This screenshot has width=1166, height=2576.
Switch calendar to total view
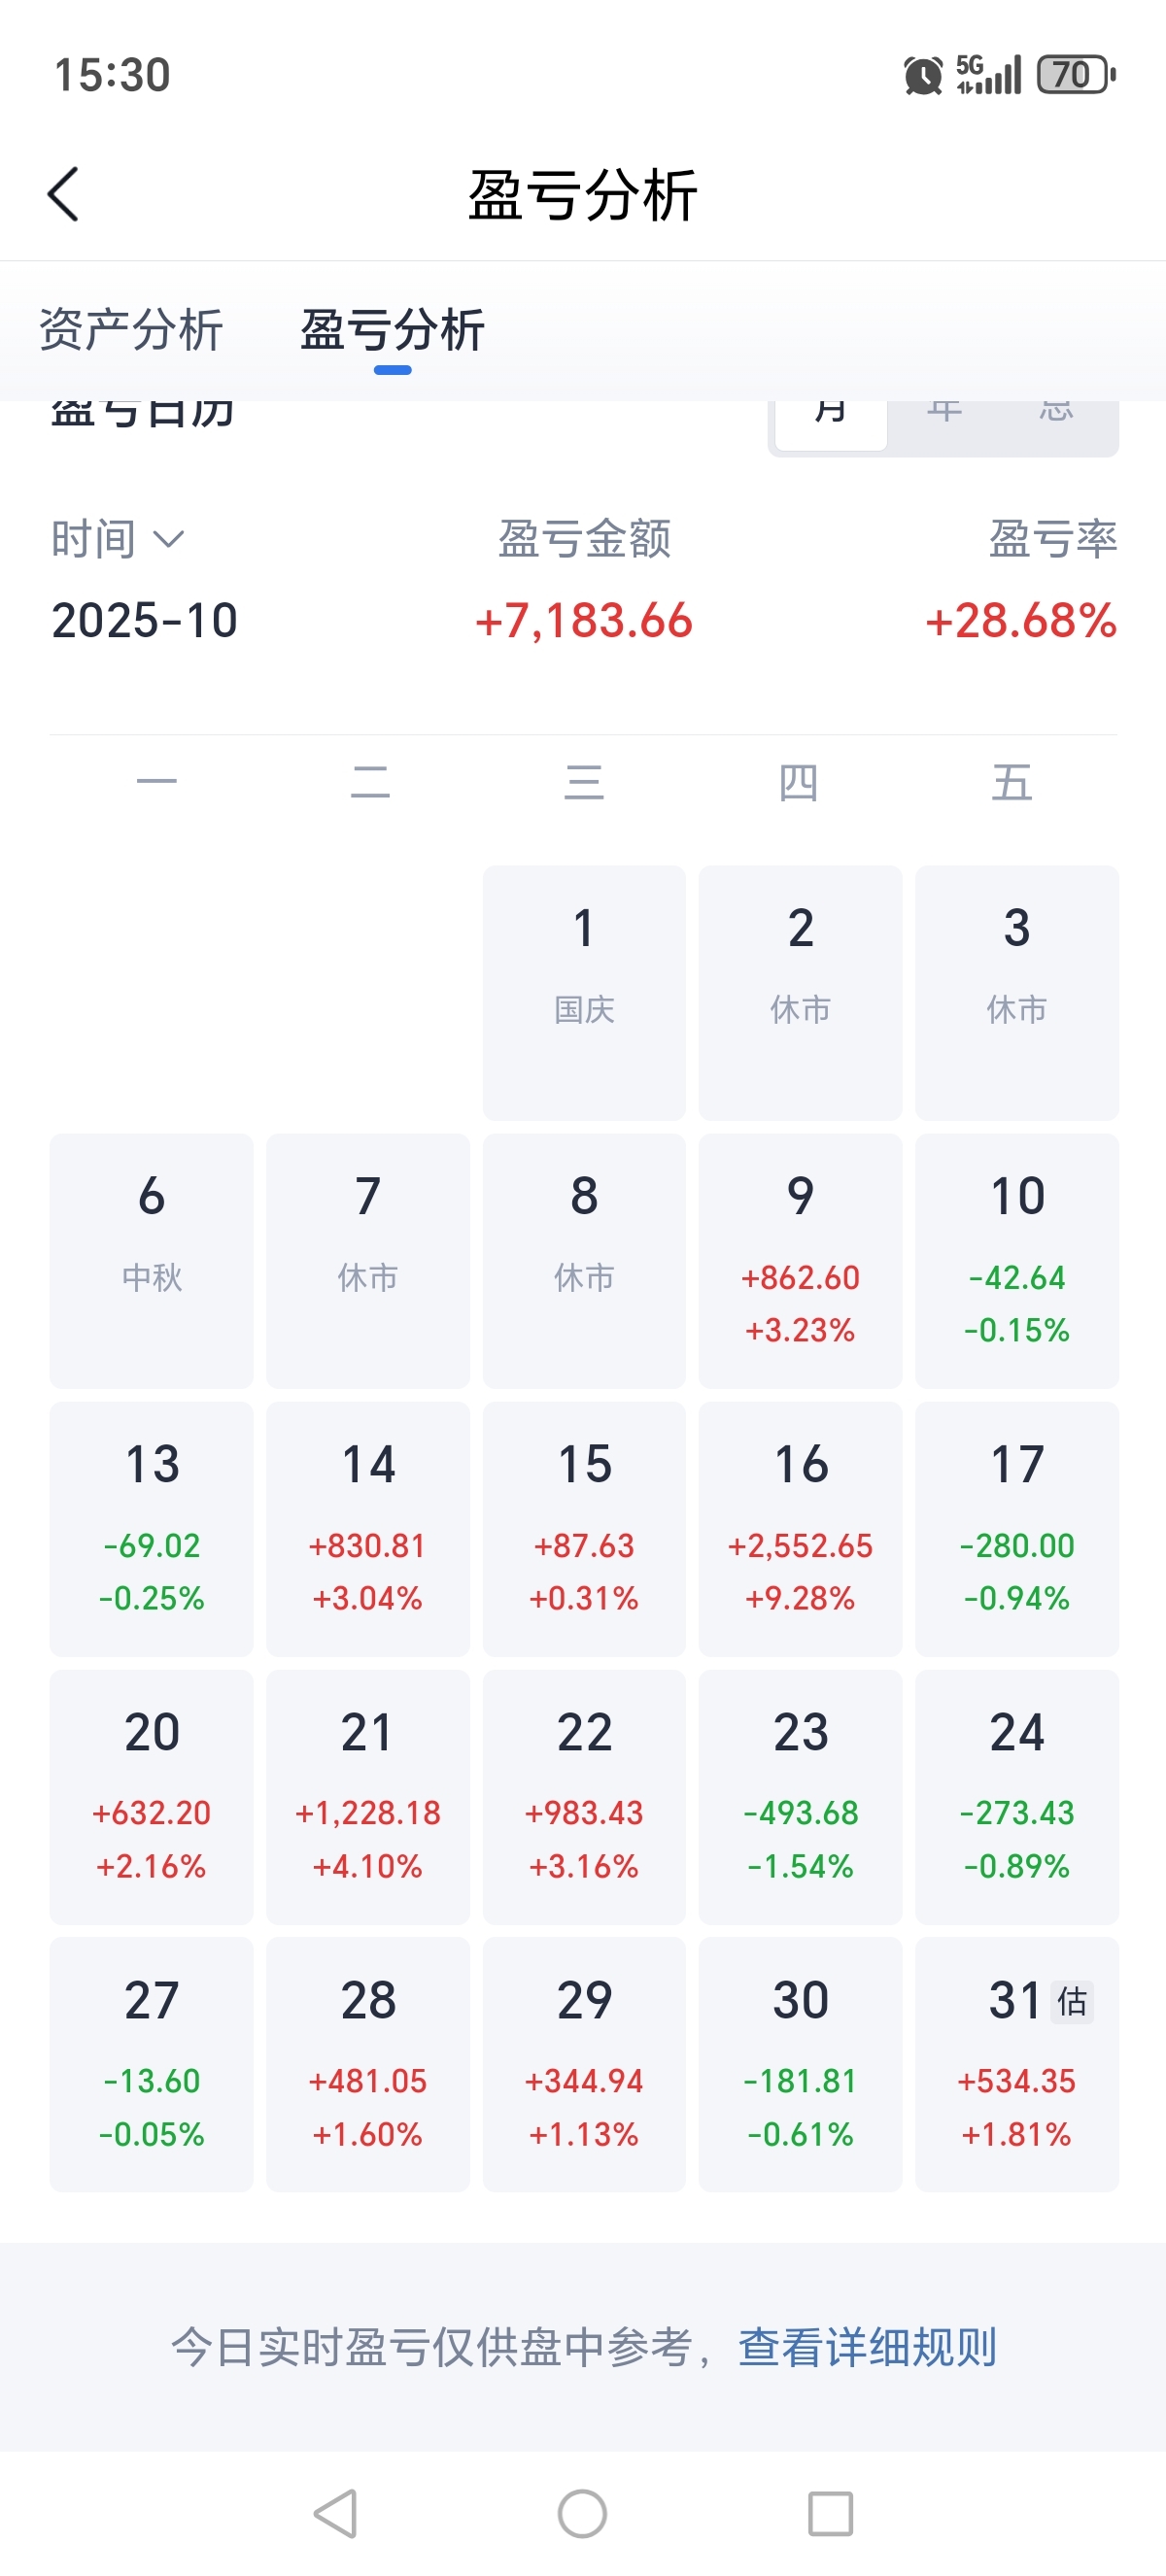[x=1056, y=420]
